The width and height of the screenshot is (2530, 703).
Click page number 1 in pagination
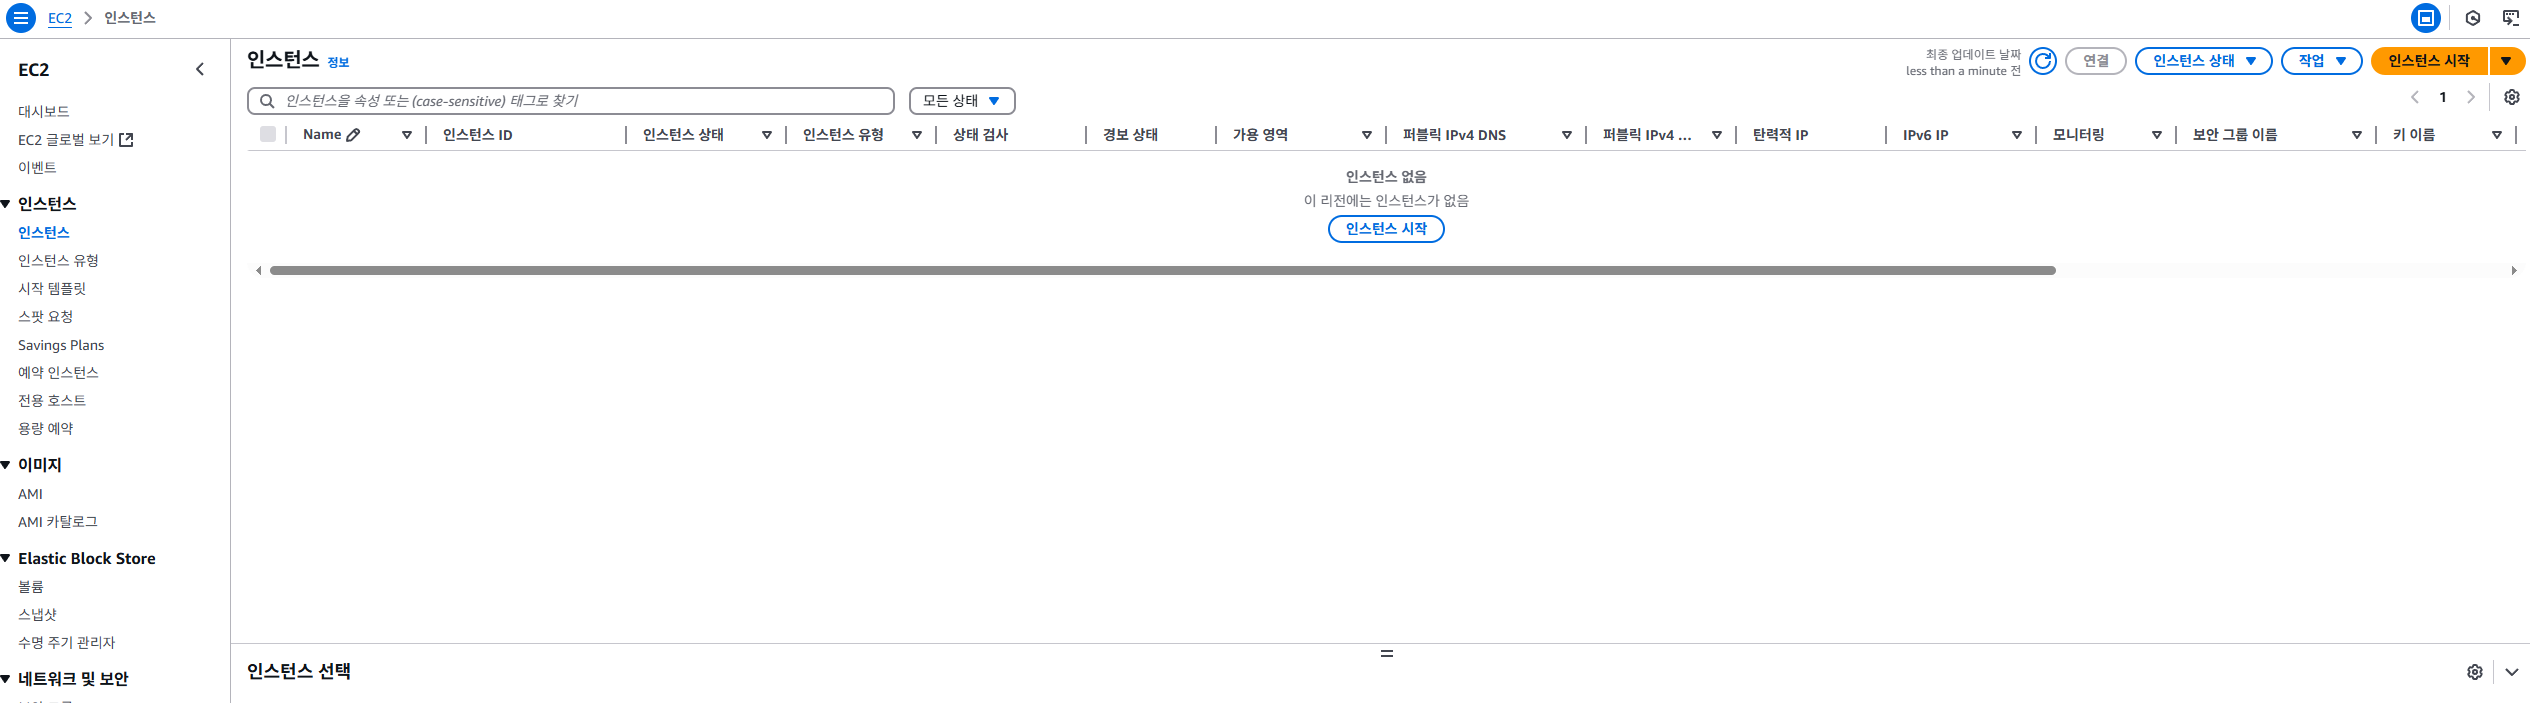coord(2443,97)
